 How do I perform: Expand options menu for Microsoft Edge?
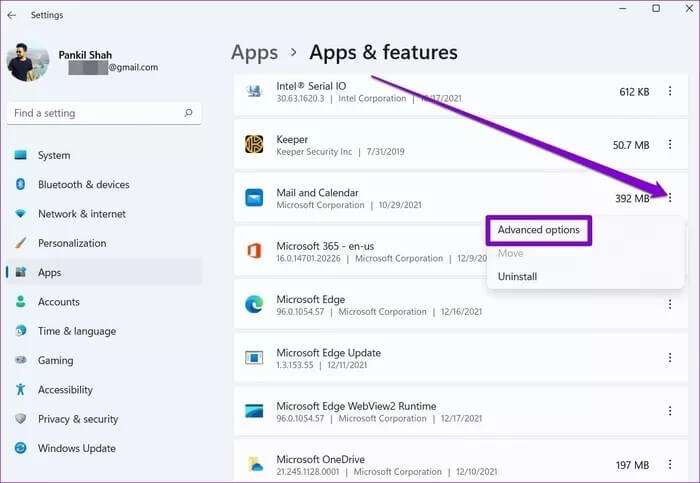pyautogui.click(x=670, y=304)
